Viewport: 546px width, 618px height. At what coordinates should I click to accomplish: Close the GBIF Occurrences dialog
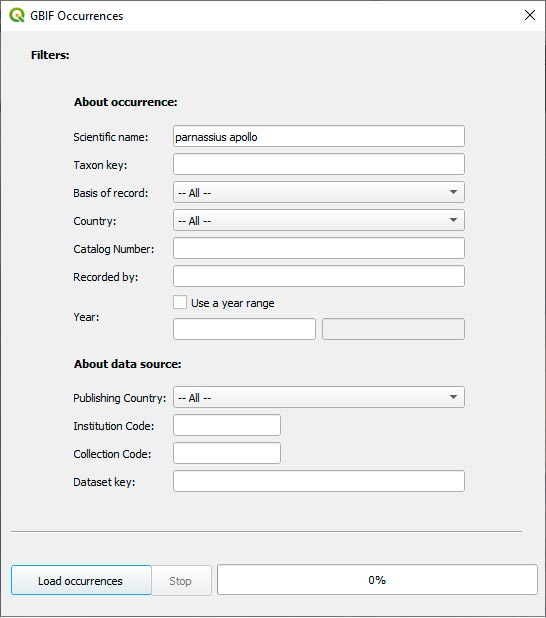[x=530, y=15]
